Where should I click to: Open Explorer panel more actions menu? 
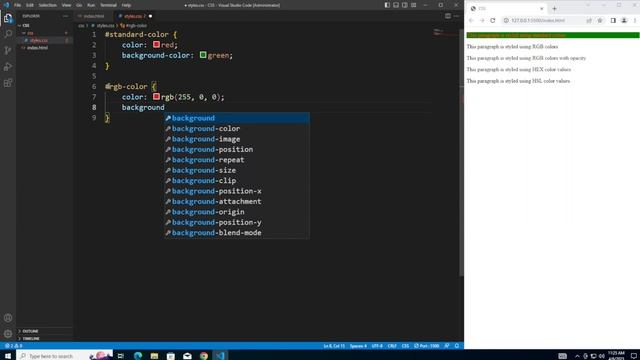click(x=65, y=16)
